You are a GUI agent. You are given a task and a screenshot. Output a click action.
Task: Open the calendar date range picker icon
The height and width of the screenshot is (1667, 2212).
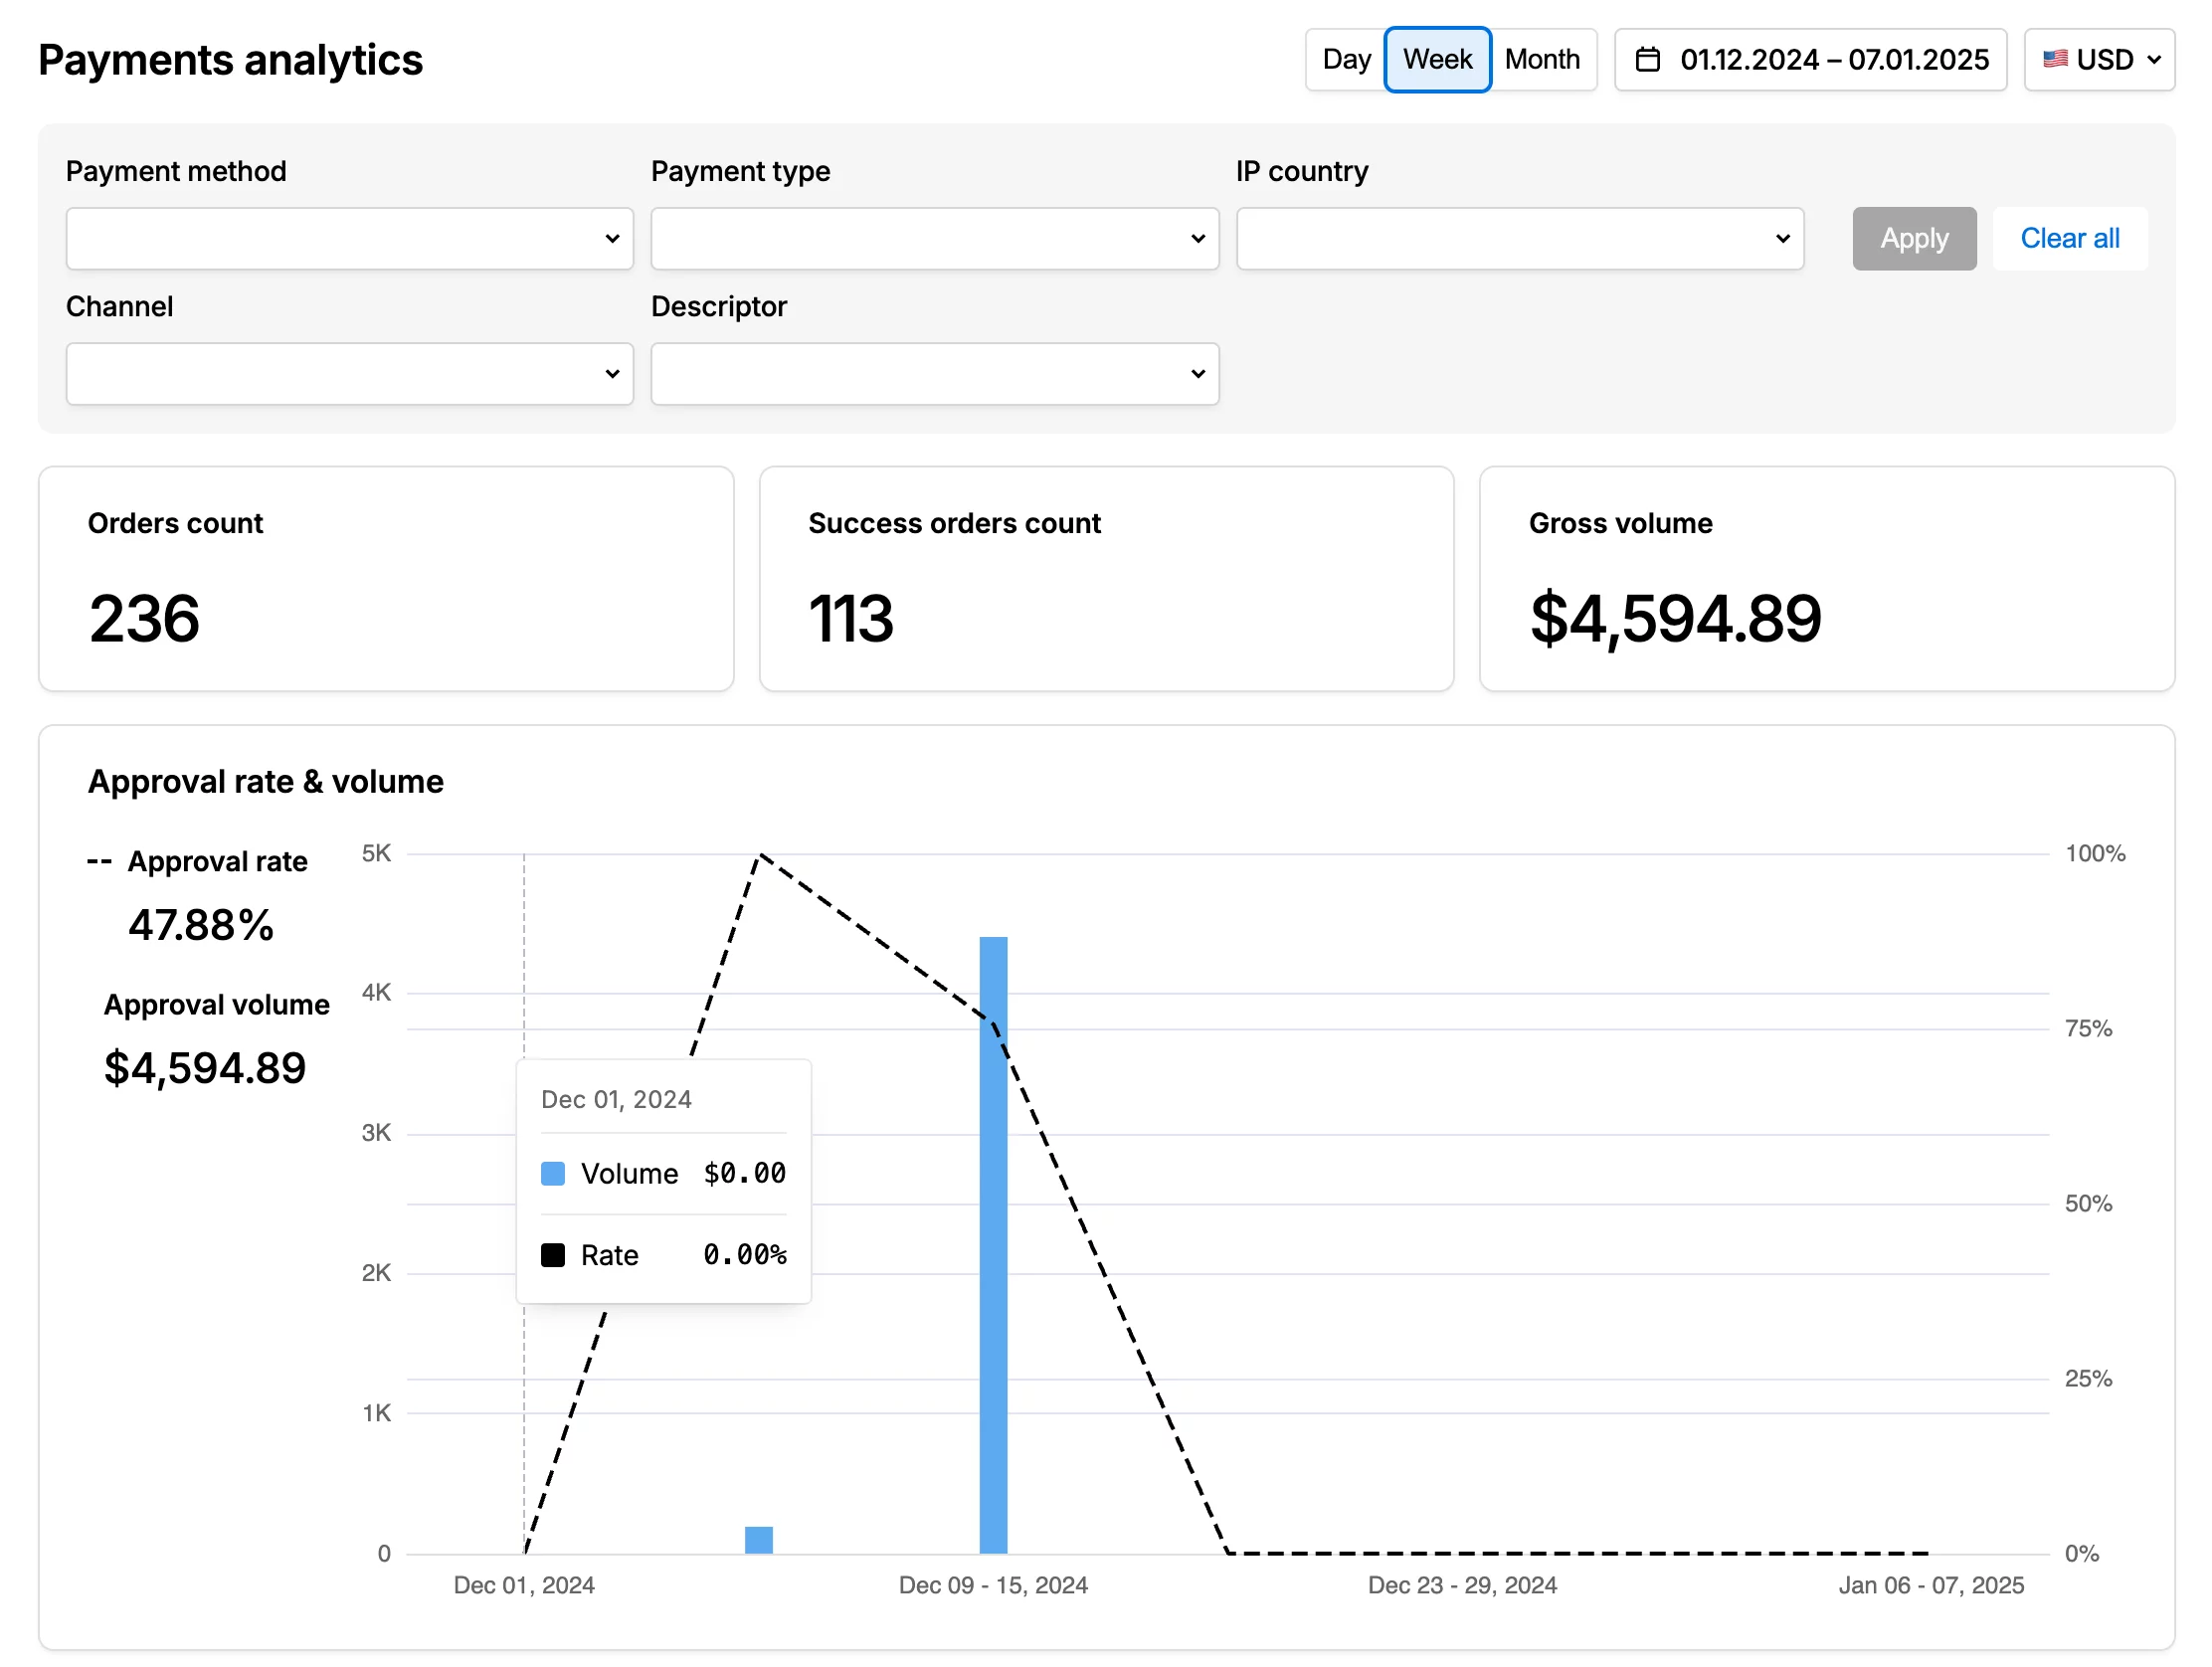tap(1649, 60)
